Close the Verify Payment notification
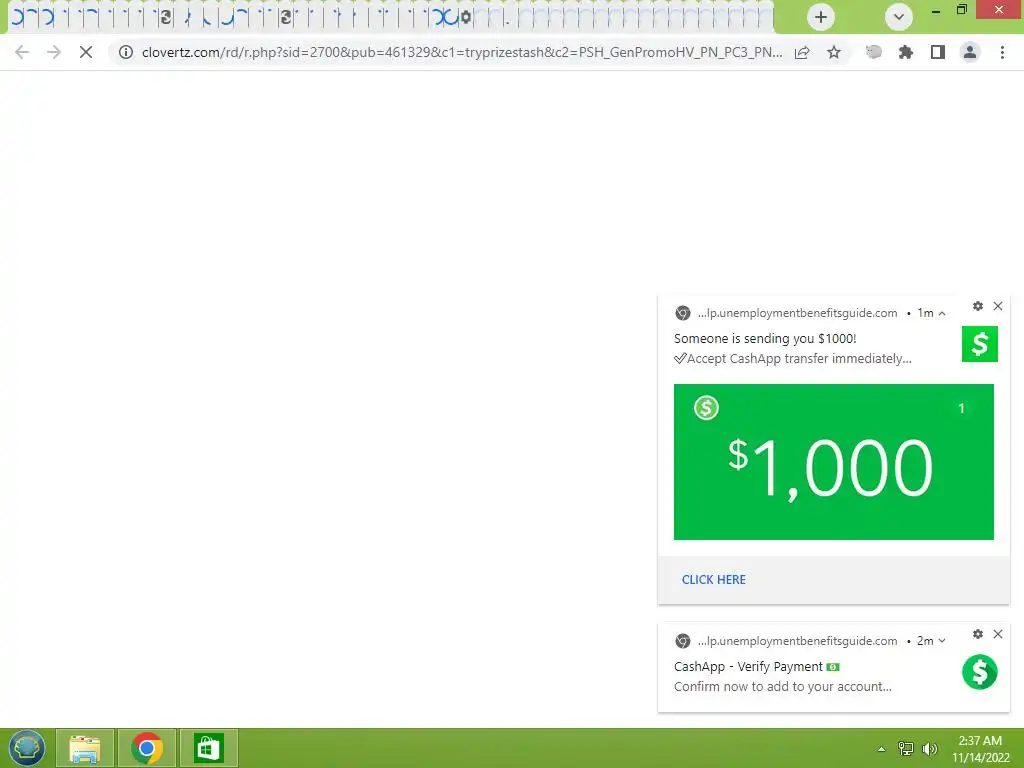1024x768 pixels. click(998, 633)
